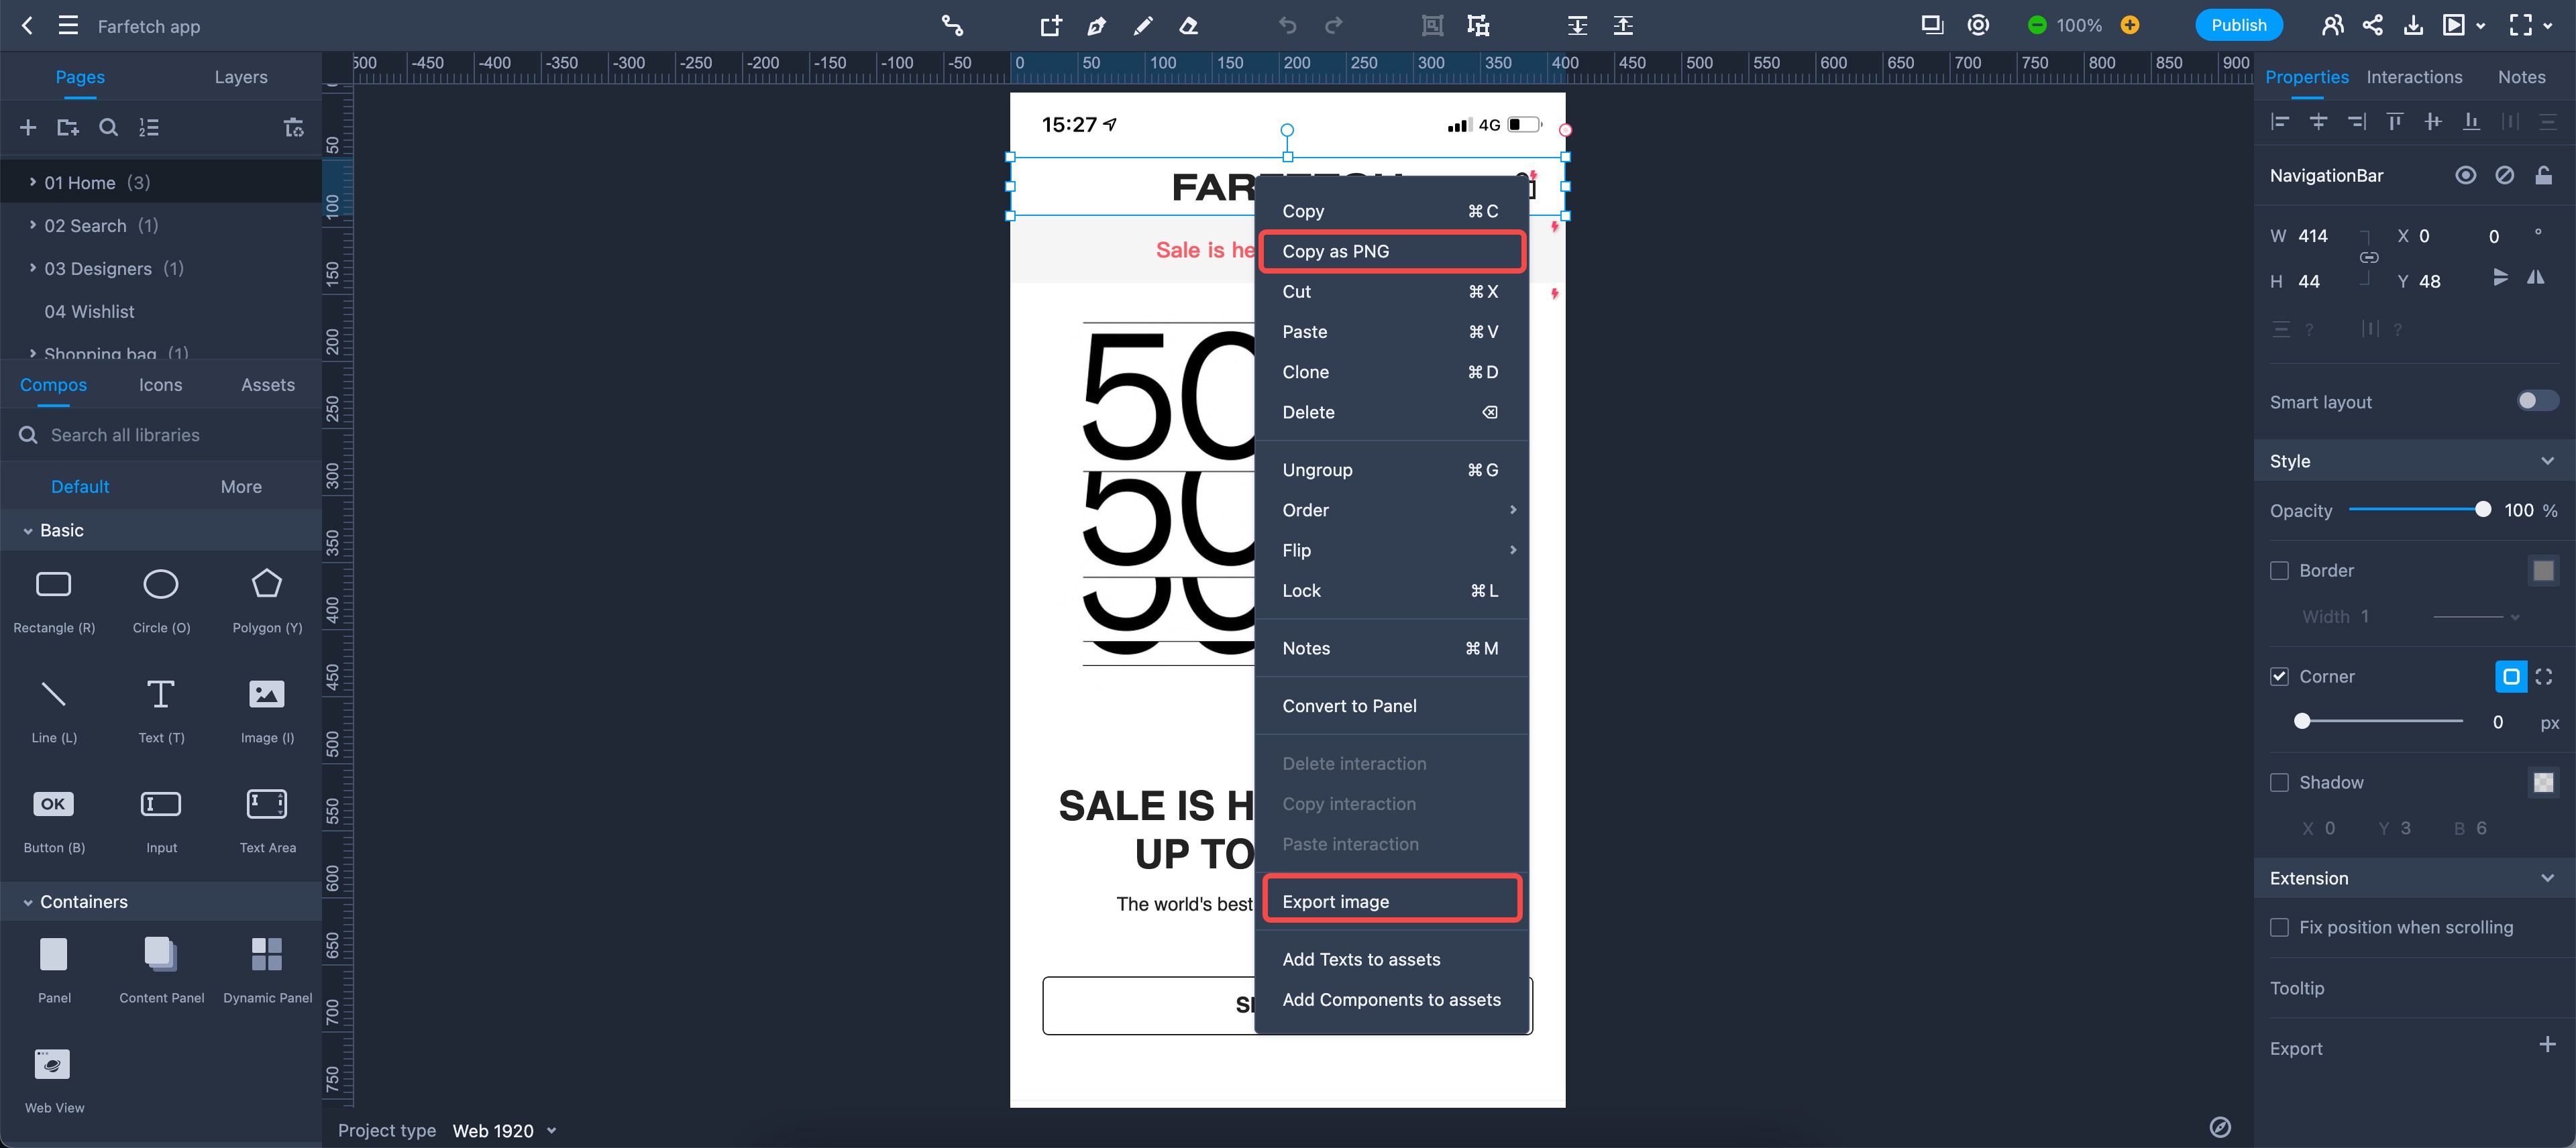Open the Icons library tab
Image resolution: width=2576 pixels, height=1148 pixels.
pyautogui.click(x=160, y=385)
